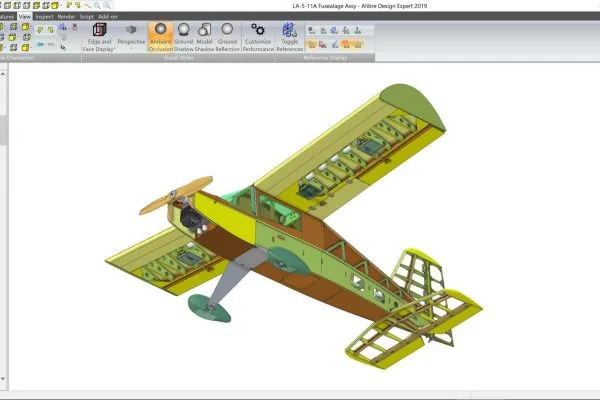Toggle Ambient Occlusion visual style
The height and width of the screenshot is (400, 600).
point(160,38)
